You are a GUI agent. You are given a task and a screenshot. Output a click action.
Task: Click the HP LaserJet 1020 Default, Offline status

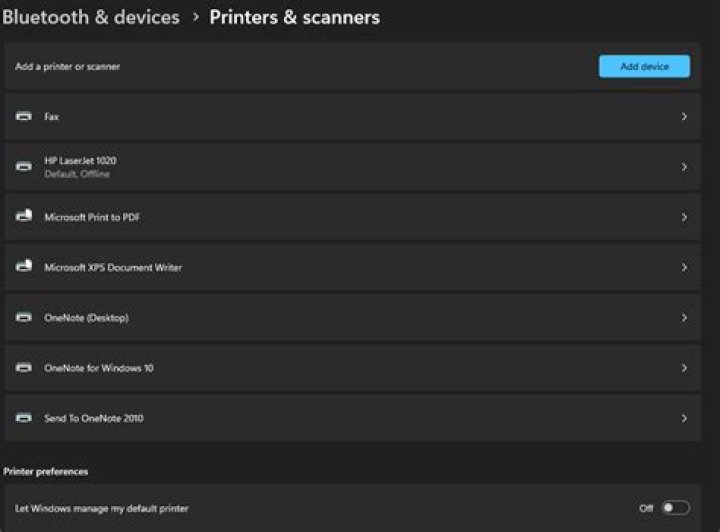pos(77,174)
